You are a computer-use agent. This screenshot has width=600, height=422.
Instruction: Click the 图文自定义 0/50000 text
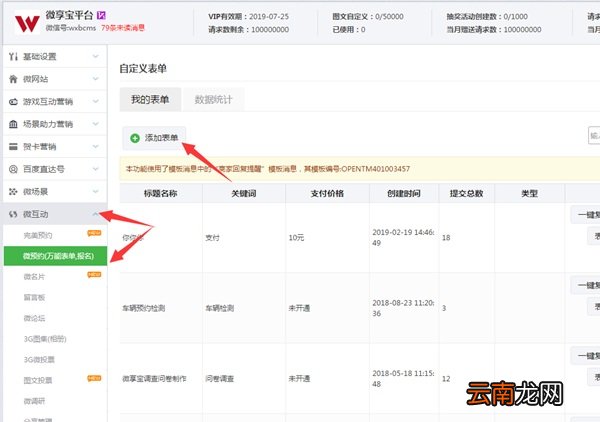pos(368,16)
